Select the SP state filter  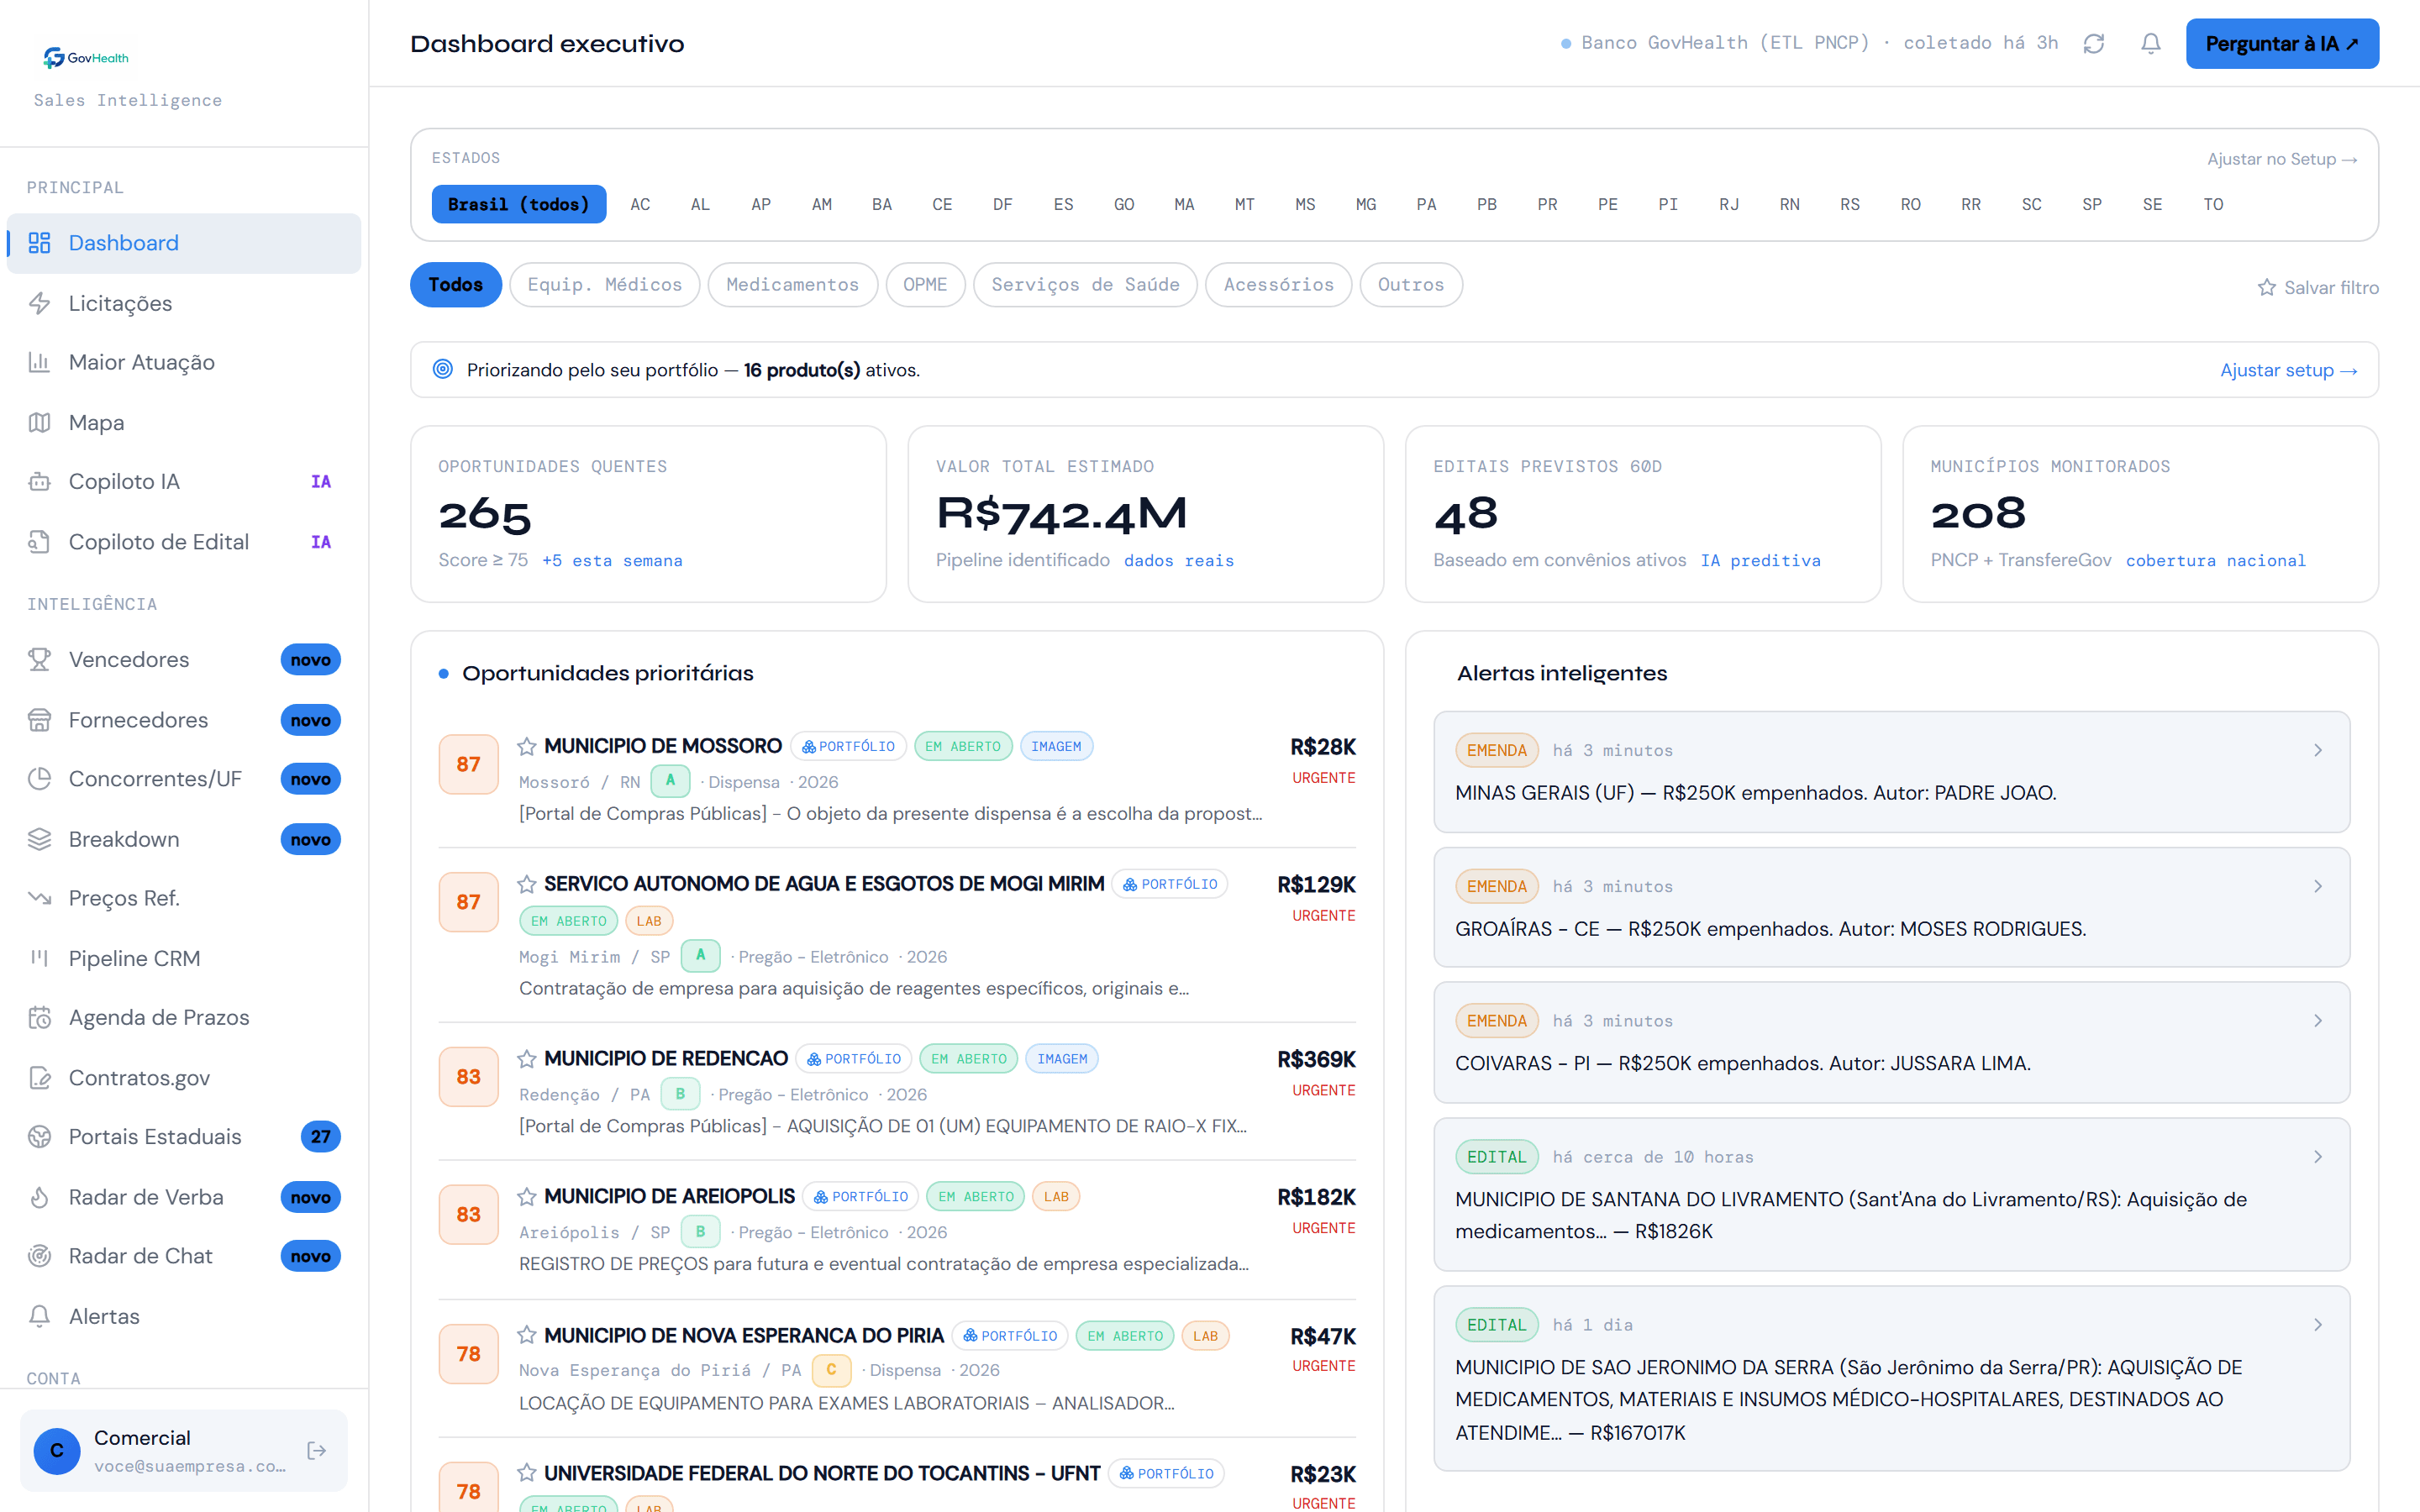click(x=2092, y=204)
